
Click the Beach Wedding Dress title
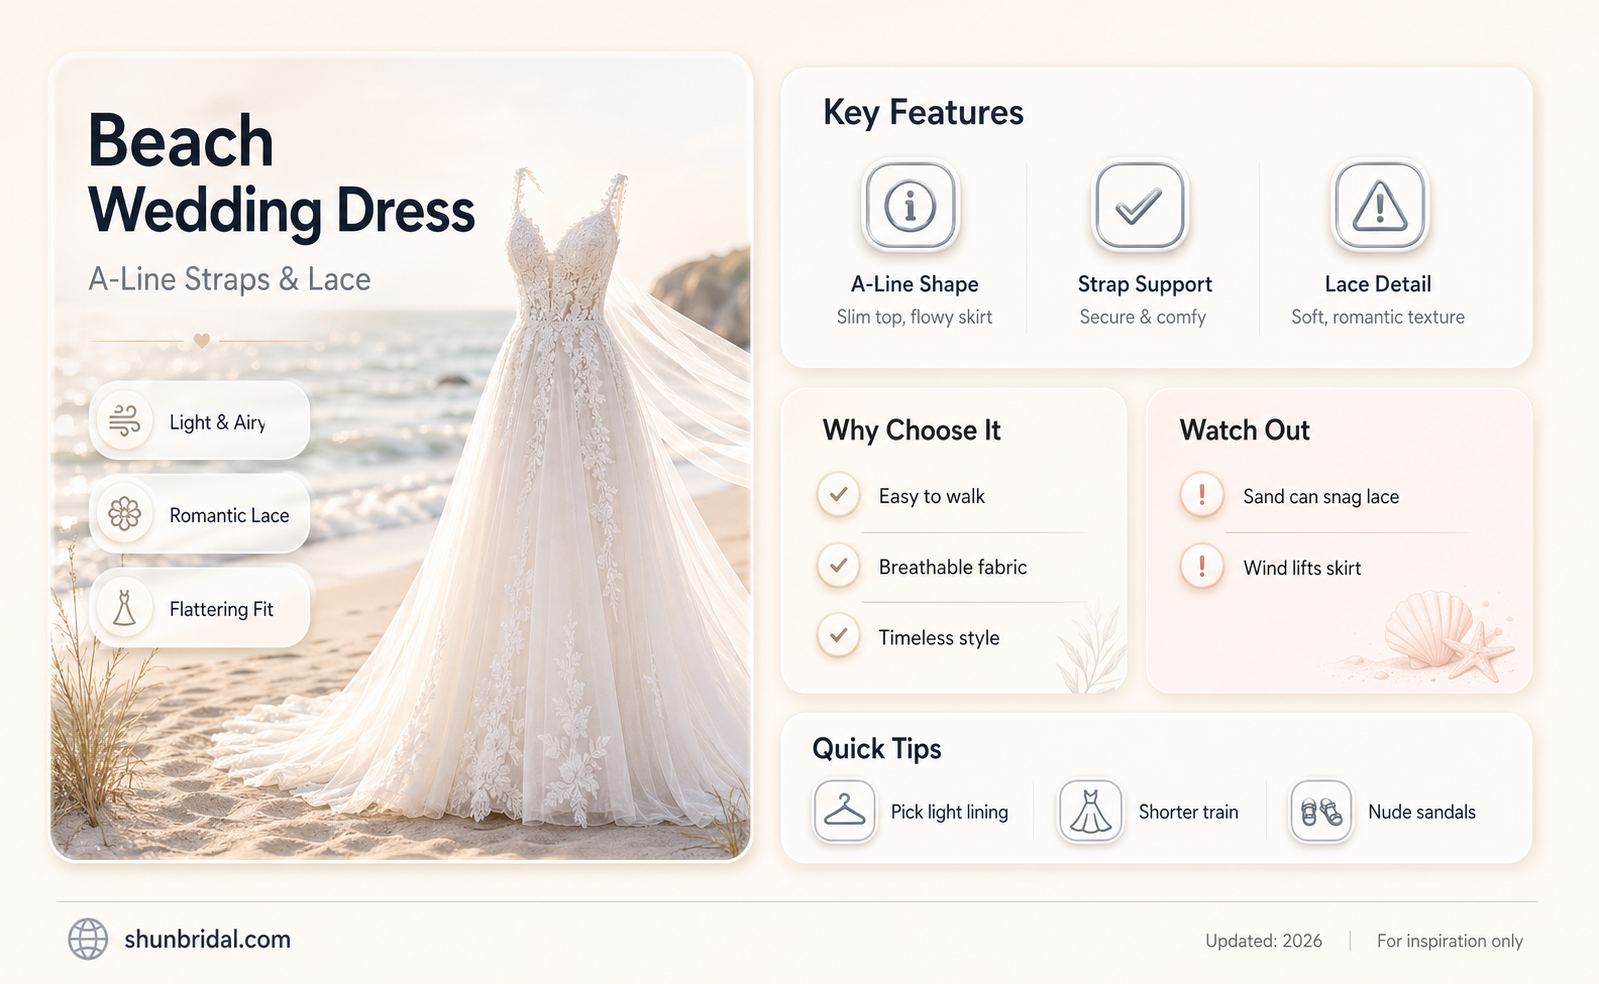coord(281,175)
